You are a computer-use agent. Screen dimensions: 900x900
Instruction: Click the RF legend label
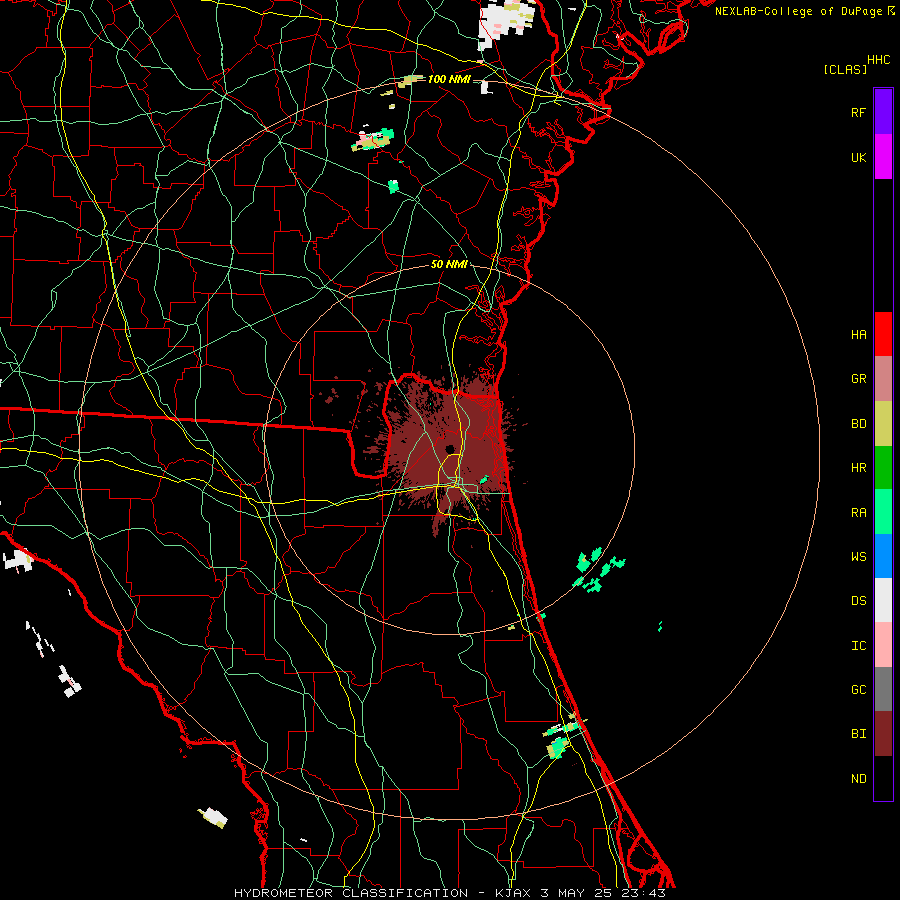pyautogui.click(x=858, y=112)
